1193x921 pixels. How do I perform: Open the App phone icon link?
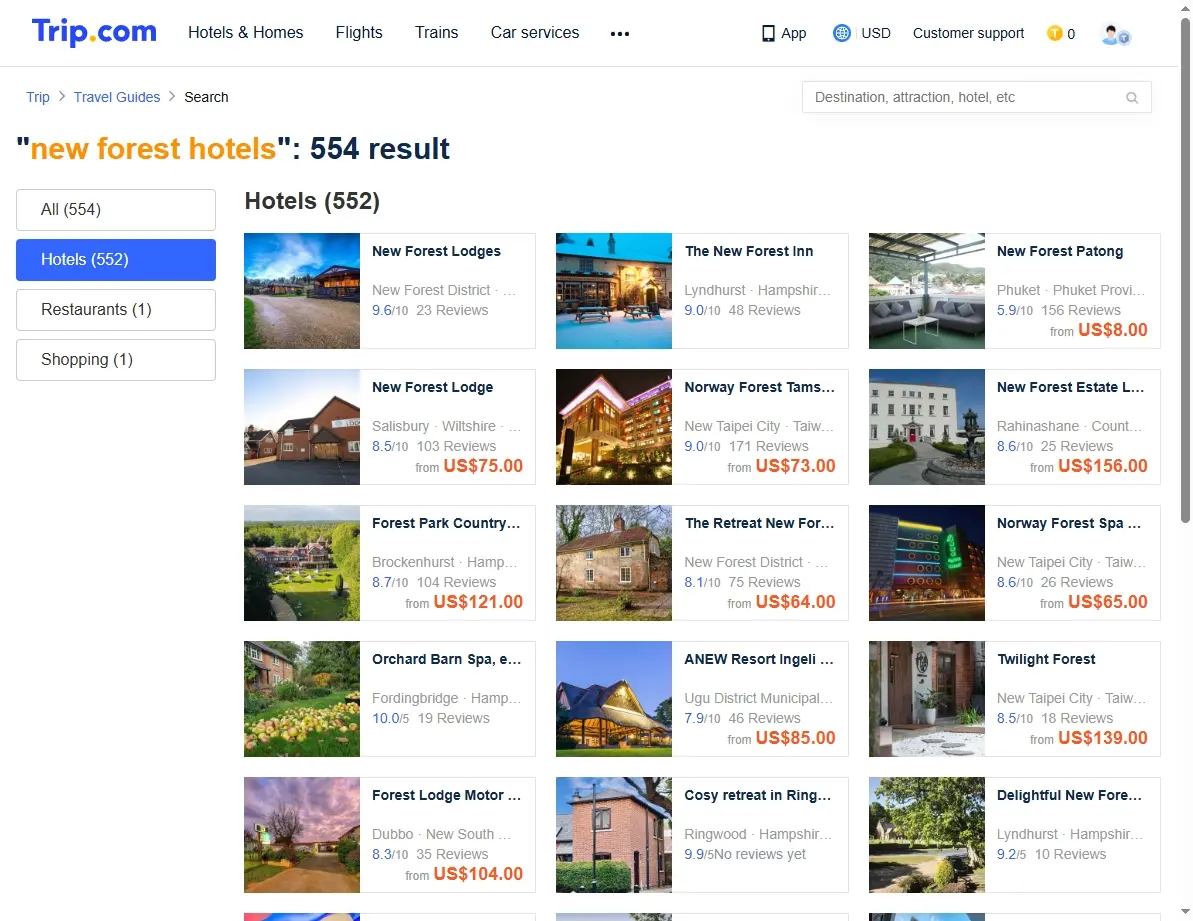(x=784, y=33)
